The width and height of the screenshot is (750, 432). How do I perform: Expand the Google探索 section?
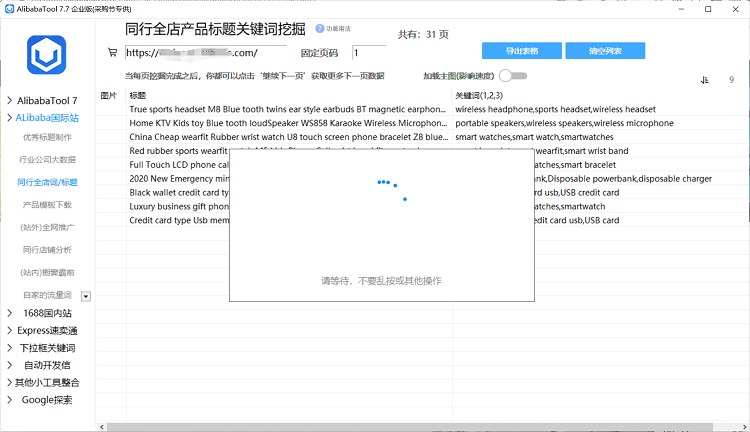point(10,399)
